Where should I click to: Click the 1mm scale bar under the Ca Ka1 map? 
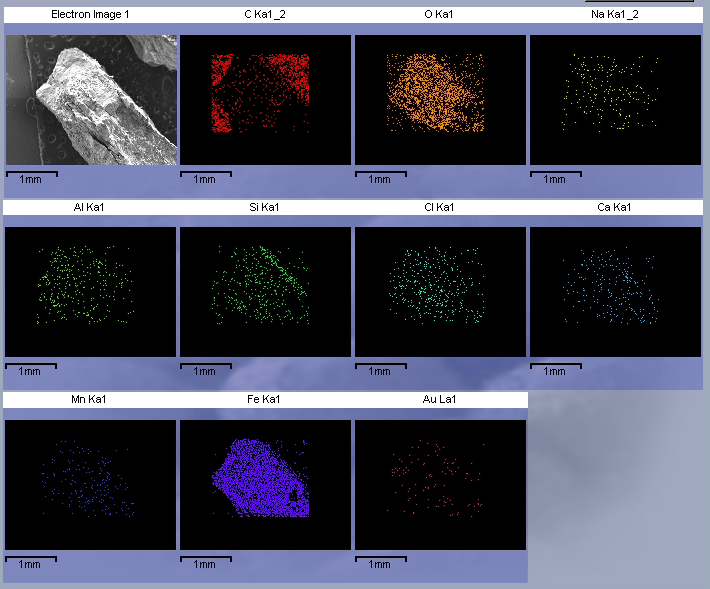(556, 369)
